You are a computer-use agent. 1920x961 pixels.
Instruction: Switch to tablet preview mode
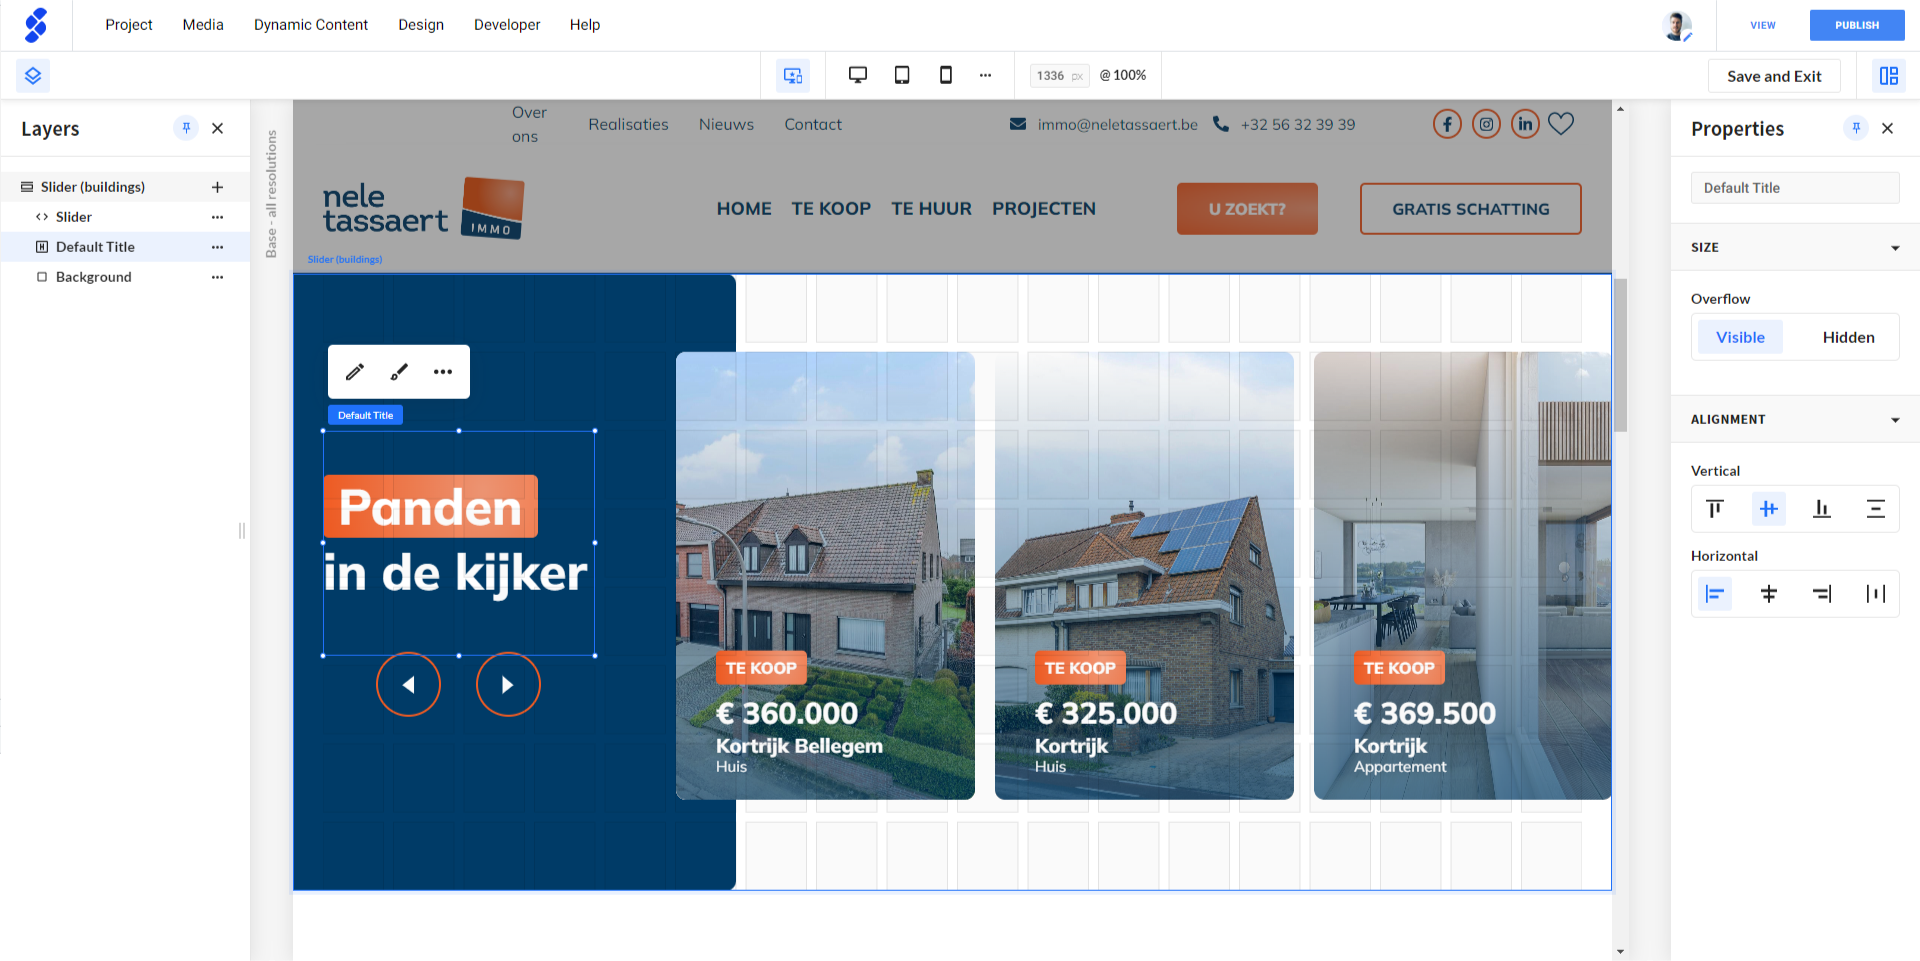point(902,74)
